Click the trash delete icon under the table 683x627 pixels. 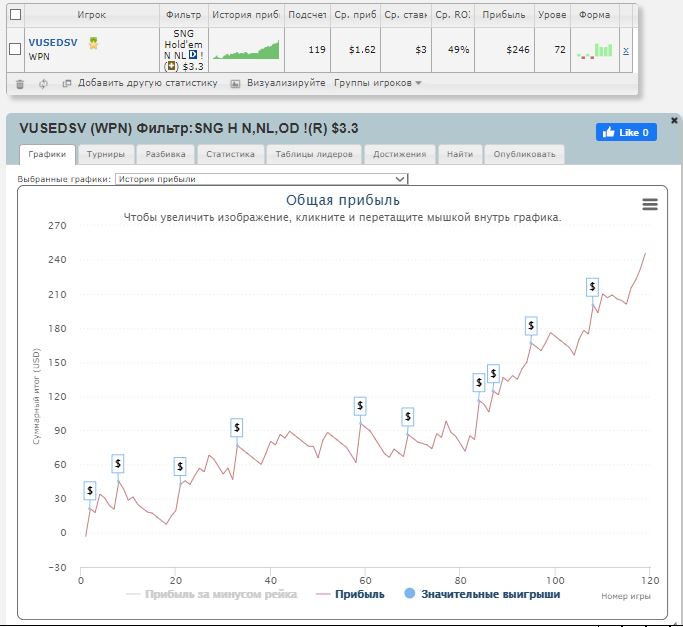point(20,84)
